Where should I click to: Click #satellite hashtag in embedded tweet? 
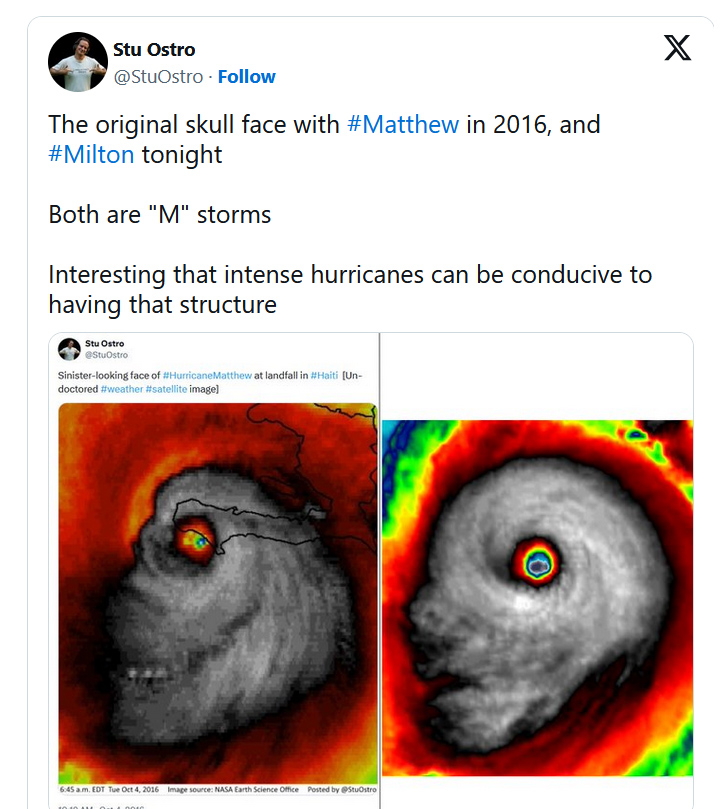point(166,389)
